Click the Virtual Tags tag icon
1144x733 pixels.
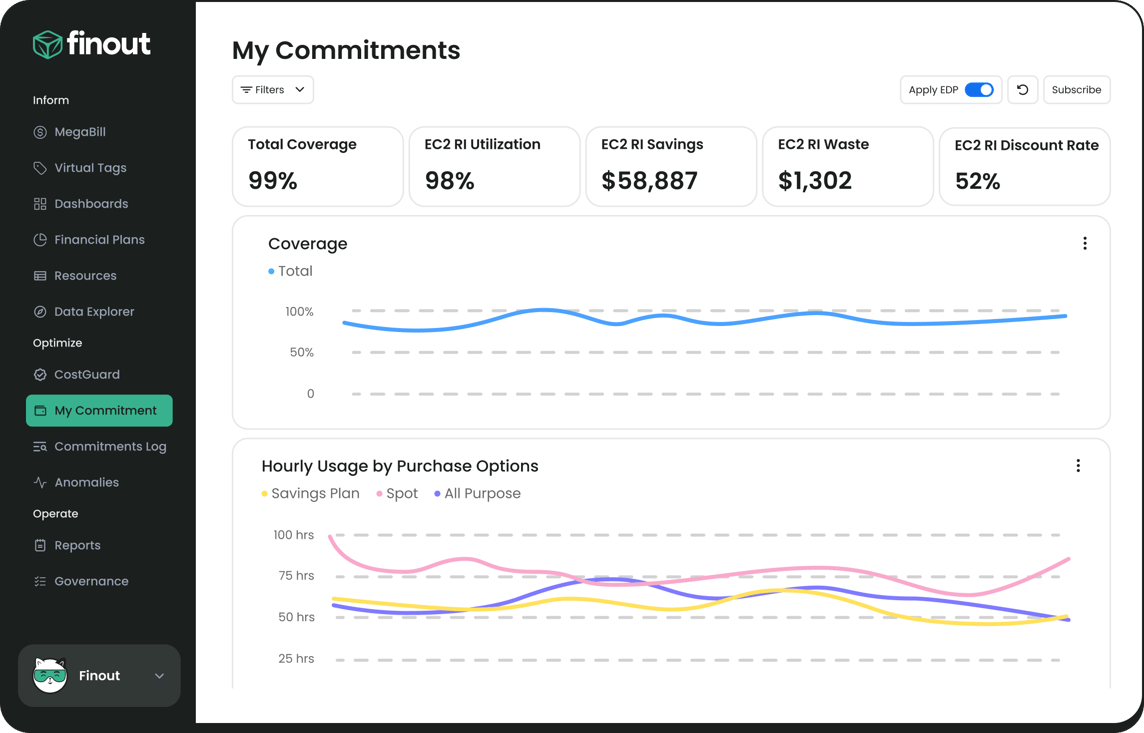point(40,168)
